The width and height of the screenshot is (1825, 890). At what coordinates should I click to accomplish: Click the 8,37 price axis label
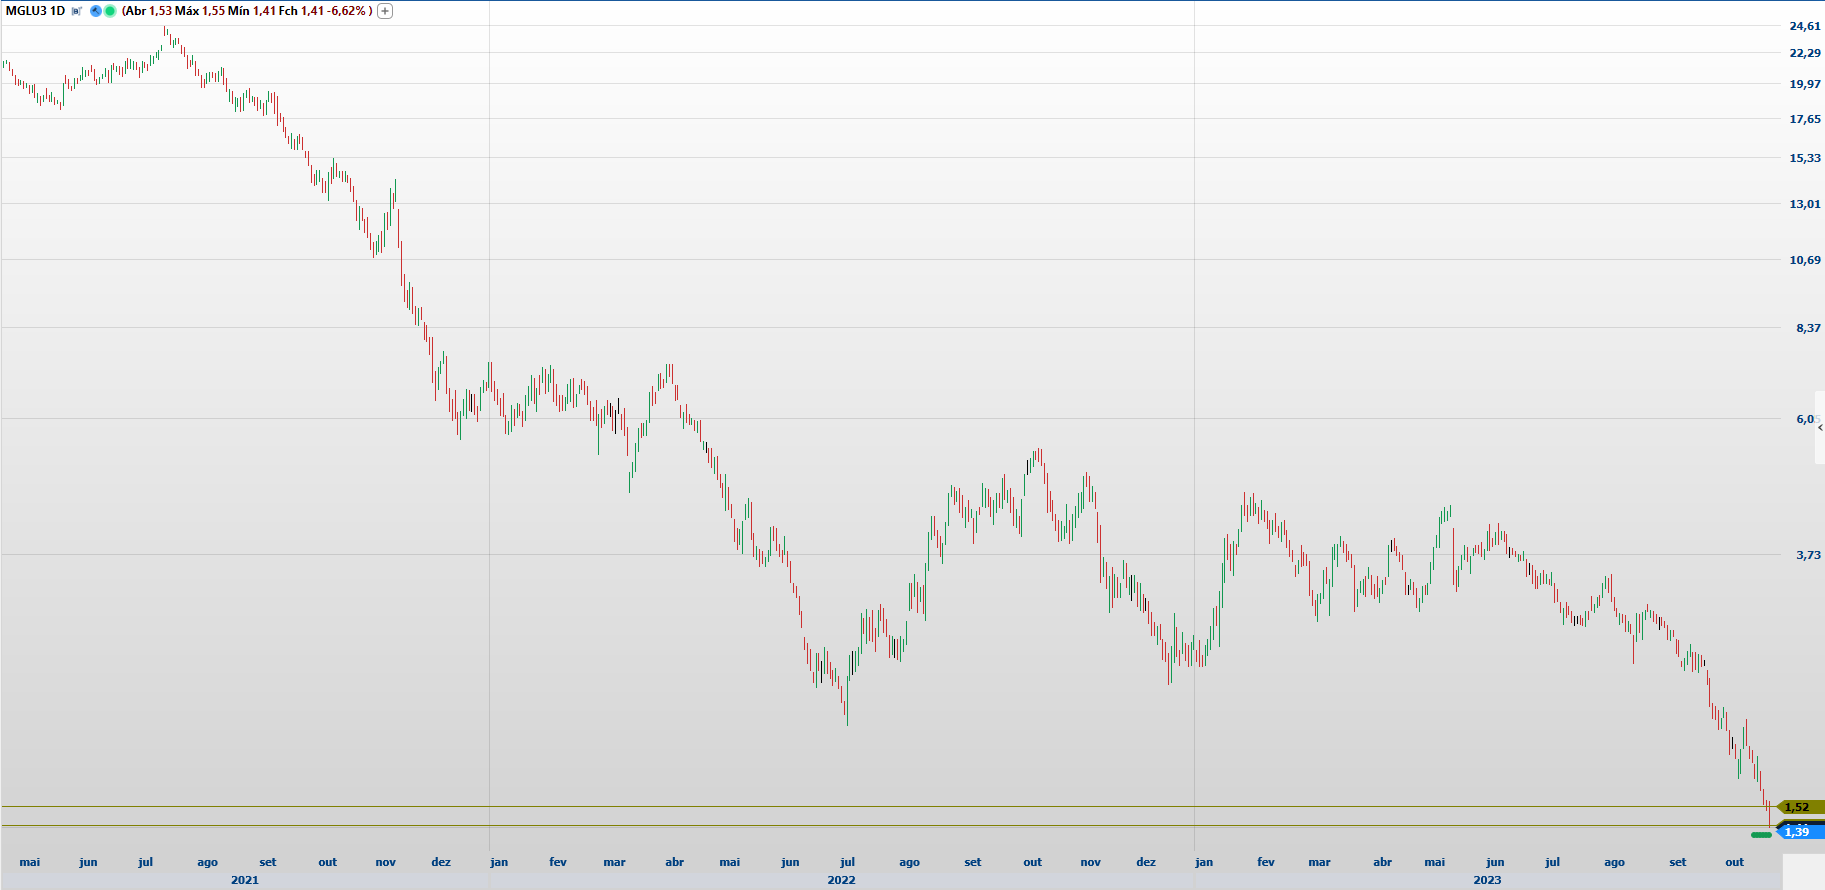pos(1808,328)
